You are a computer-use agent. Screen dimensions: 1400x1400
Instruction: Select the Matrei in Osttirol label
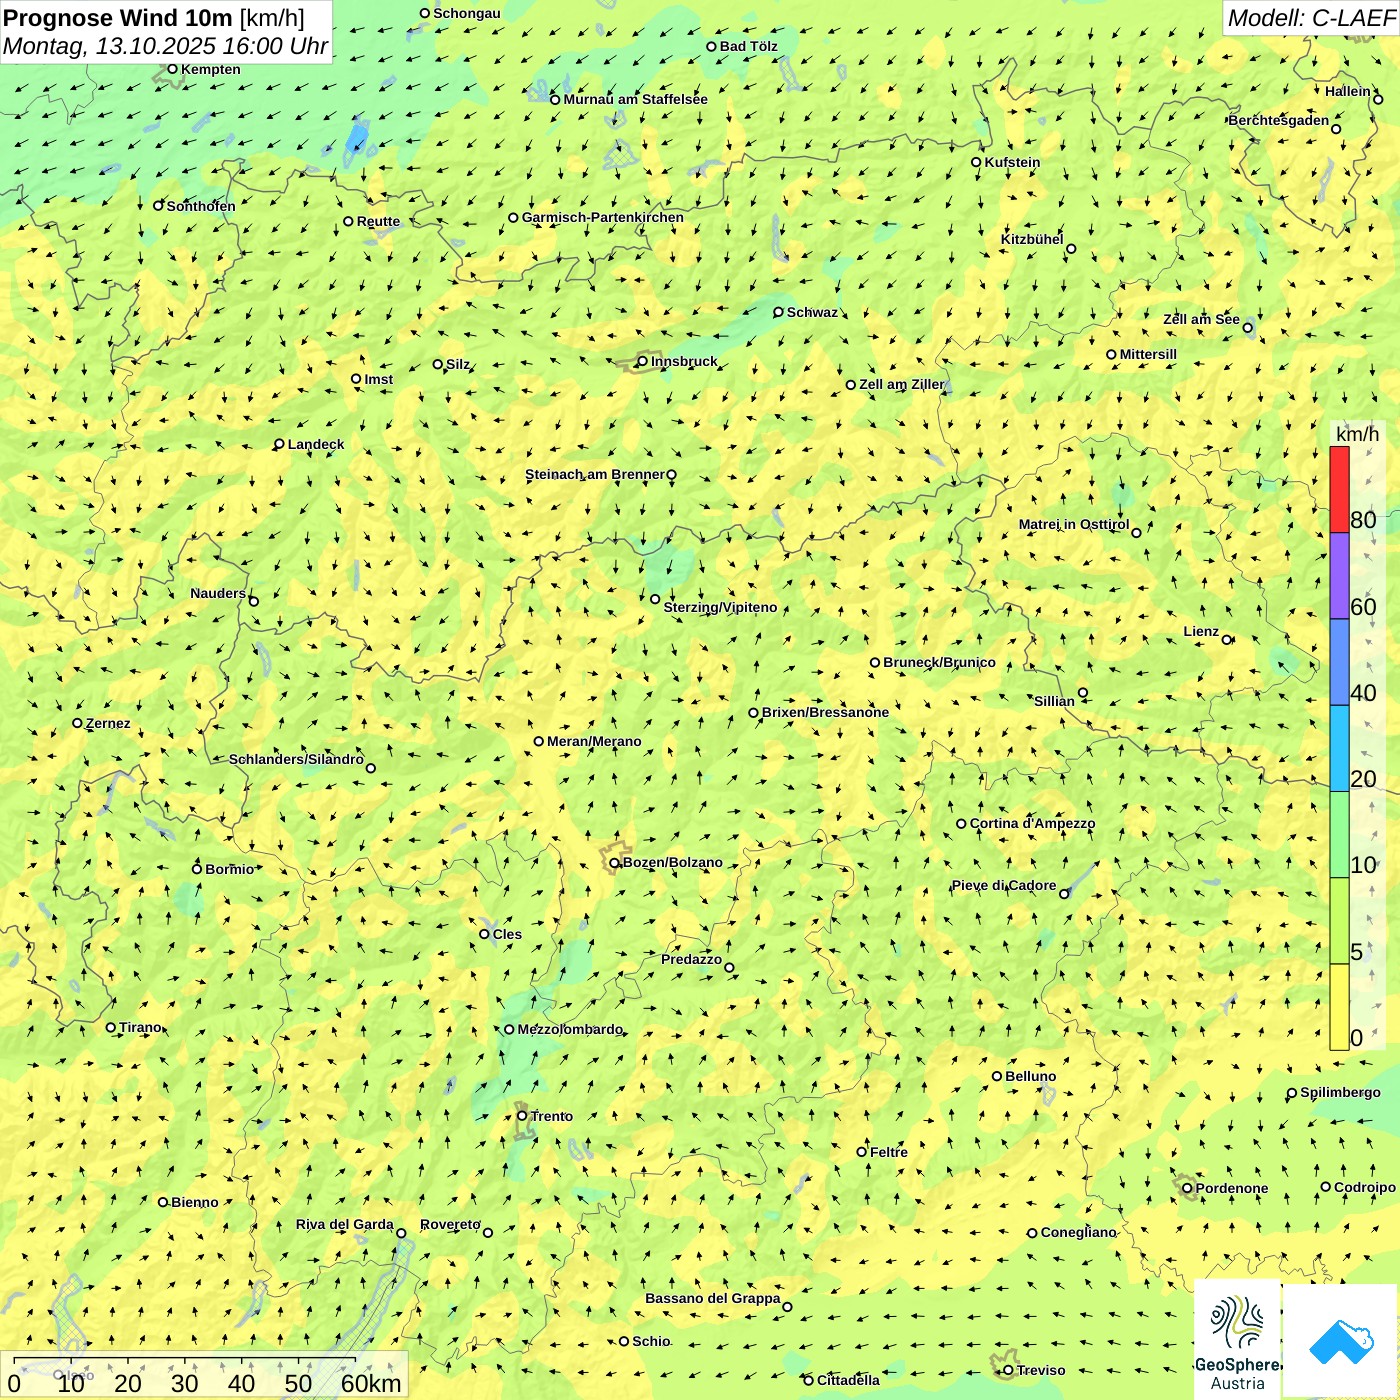tap(1074, 524)
